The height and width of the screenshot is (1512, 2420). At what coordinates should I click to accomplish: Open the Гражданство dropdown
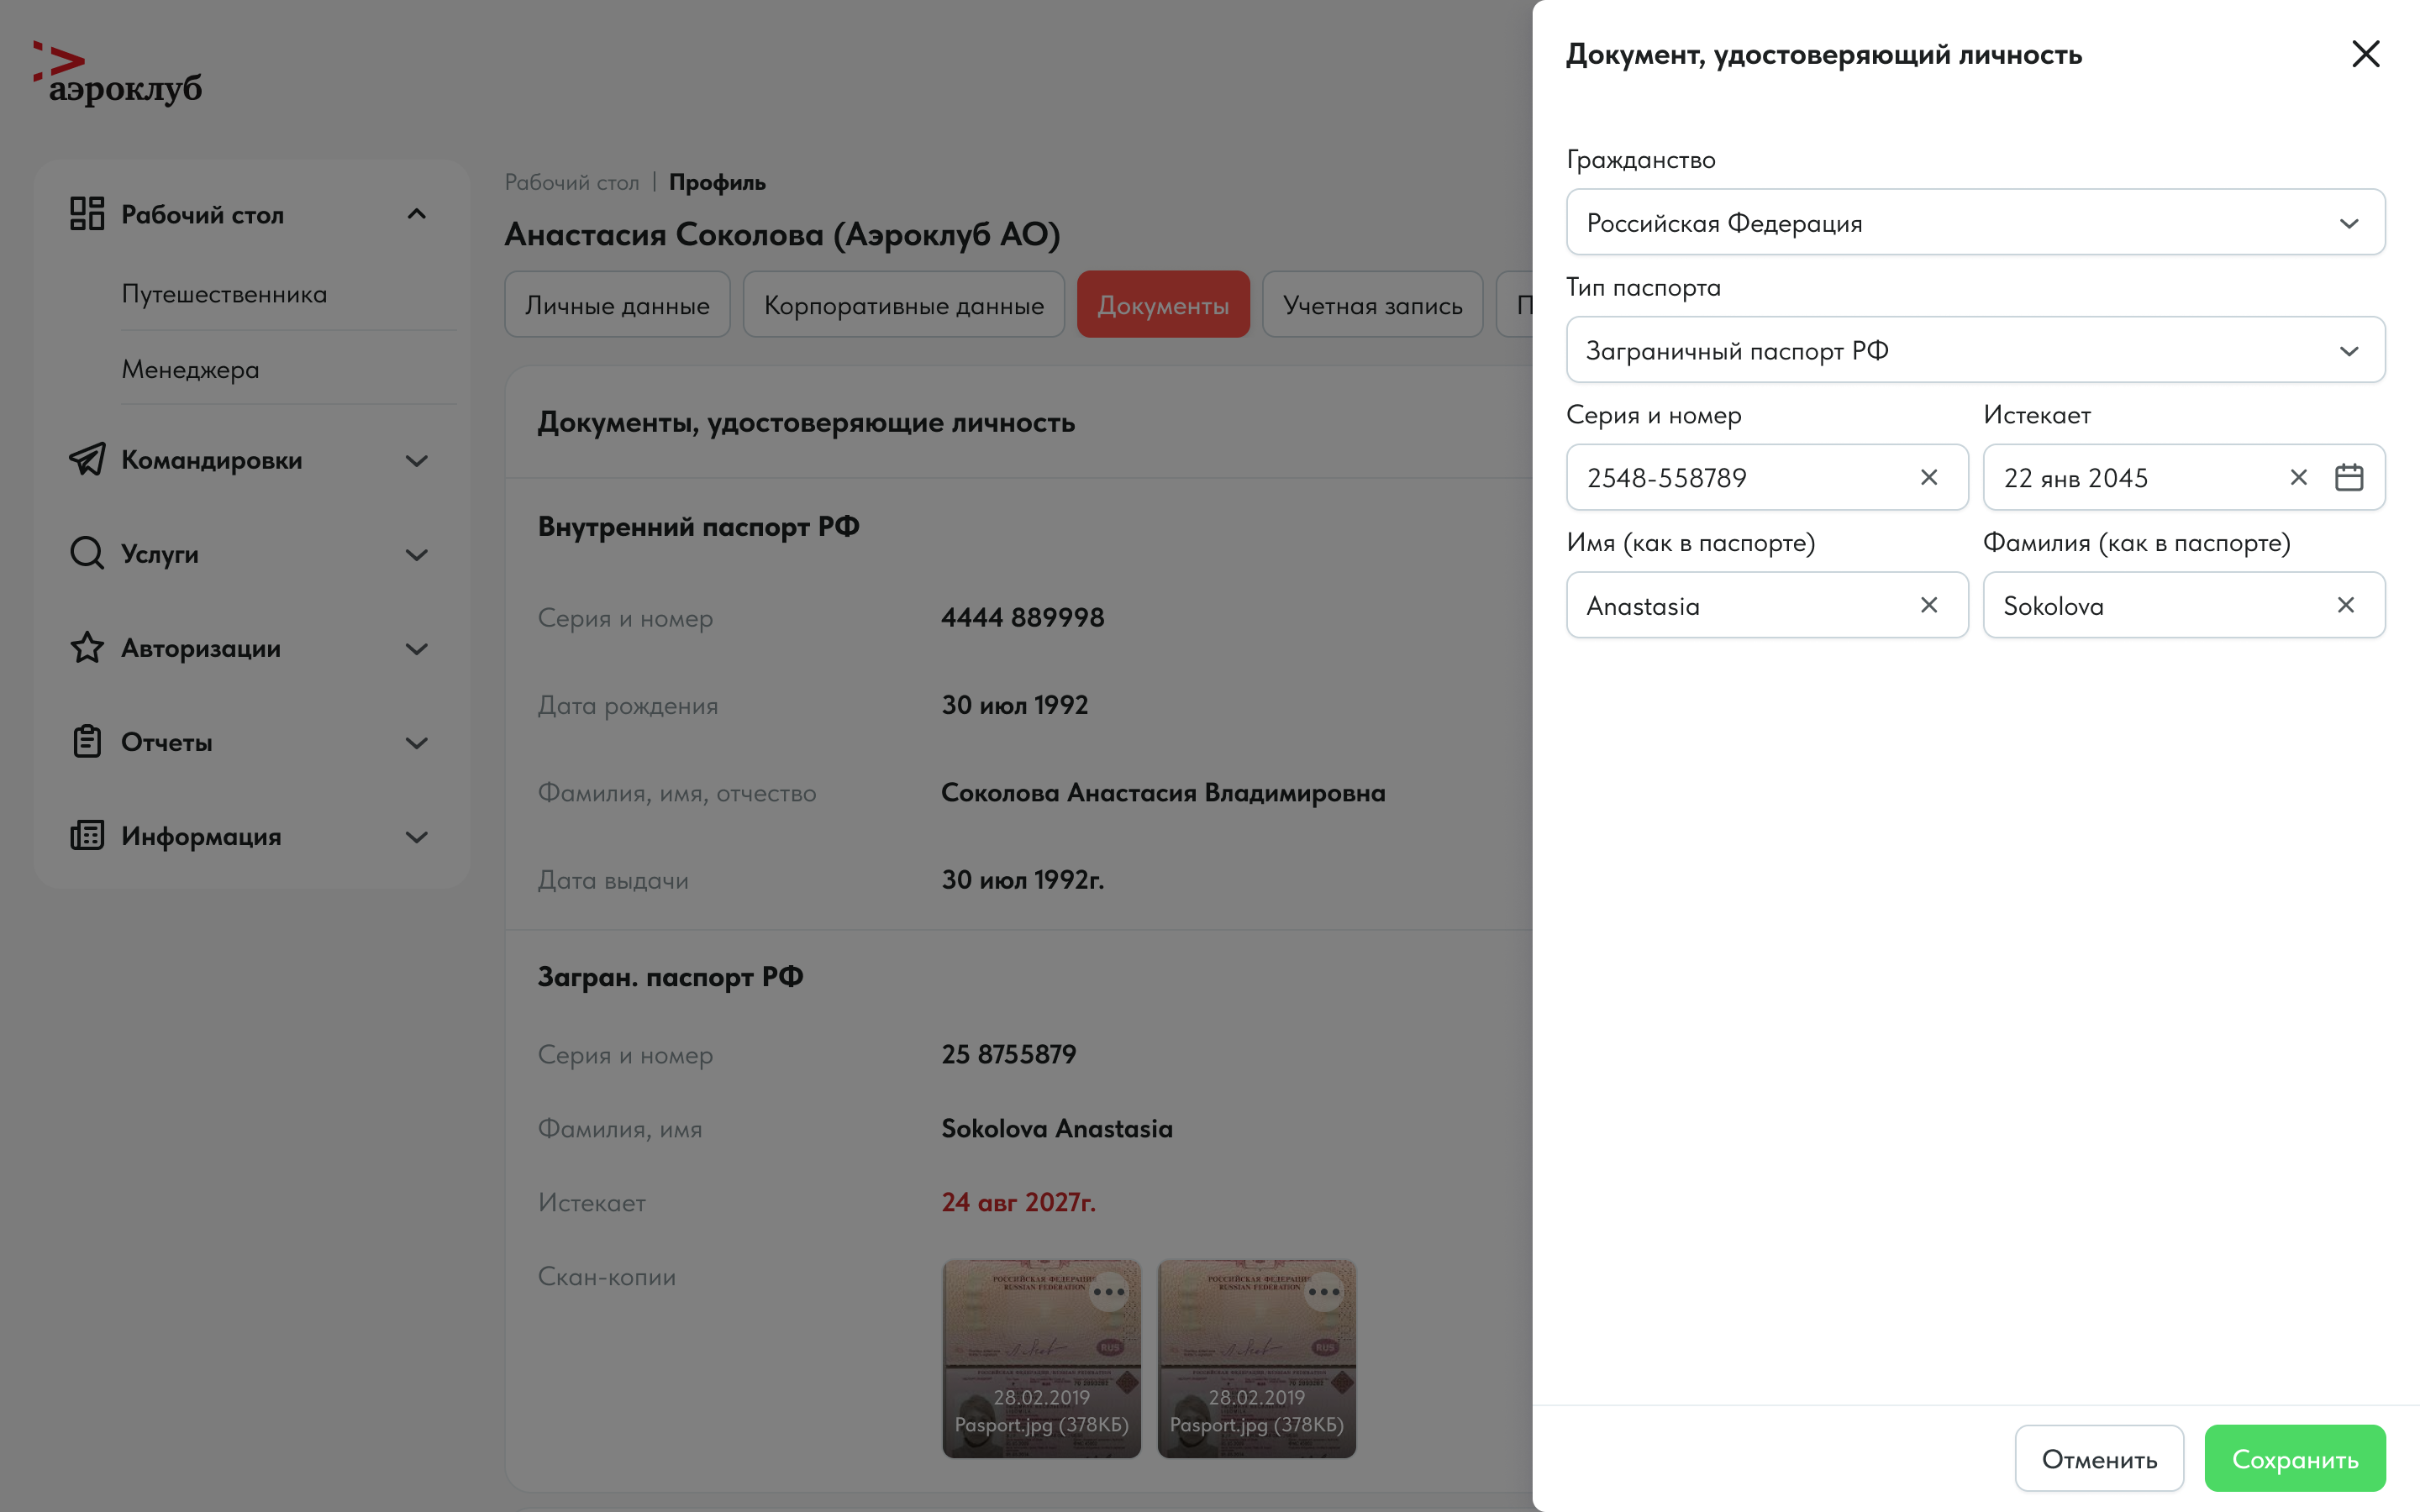pos(1975,222)
